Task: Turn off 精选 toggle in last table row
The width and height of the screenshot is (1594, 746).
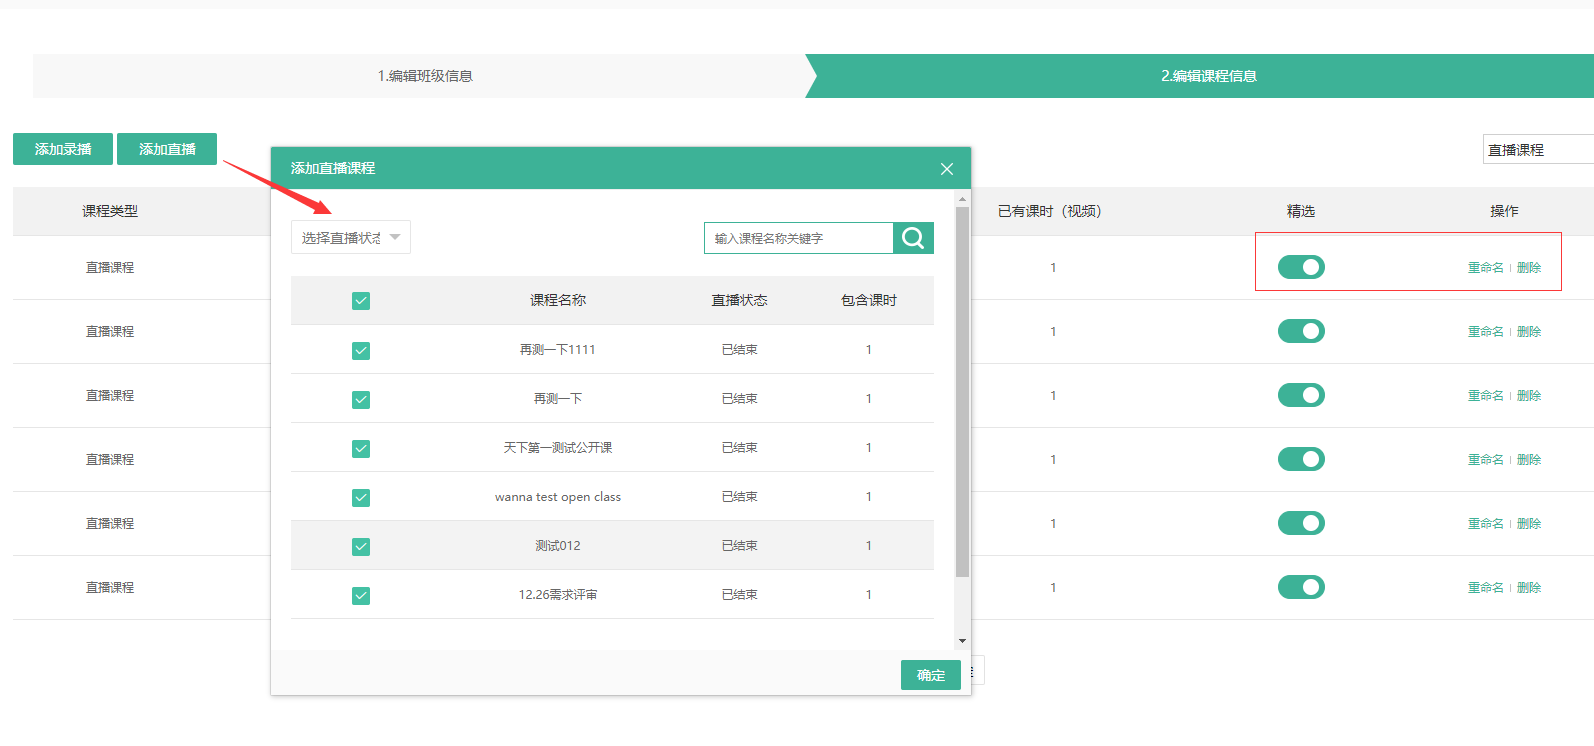Action: 1301,587
